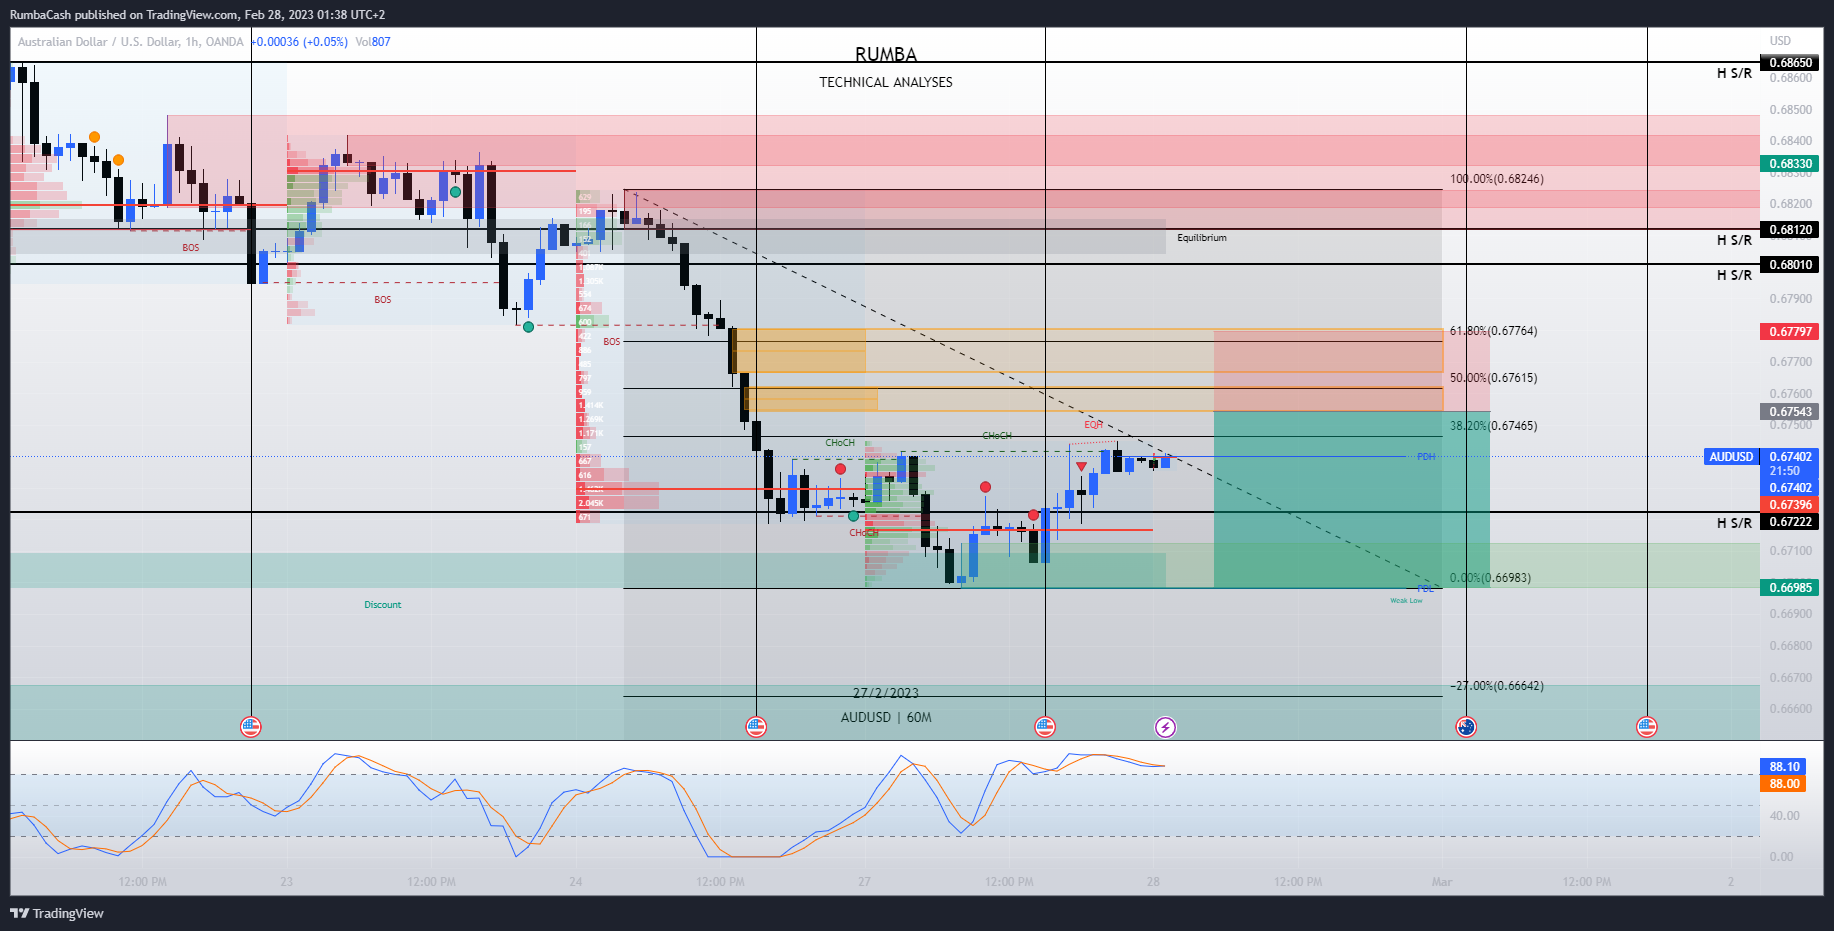Click the TECHNICAL ANALYSES subtitle
The width and height of the screenshot is (1834, 931).
tap(886, 82)
